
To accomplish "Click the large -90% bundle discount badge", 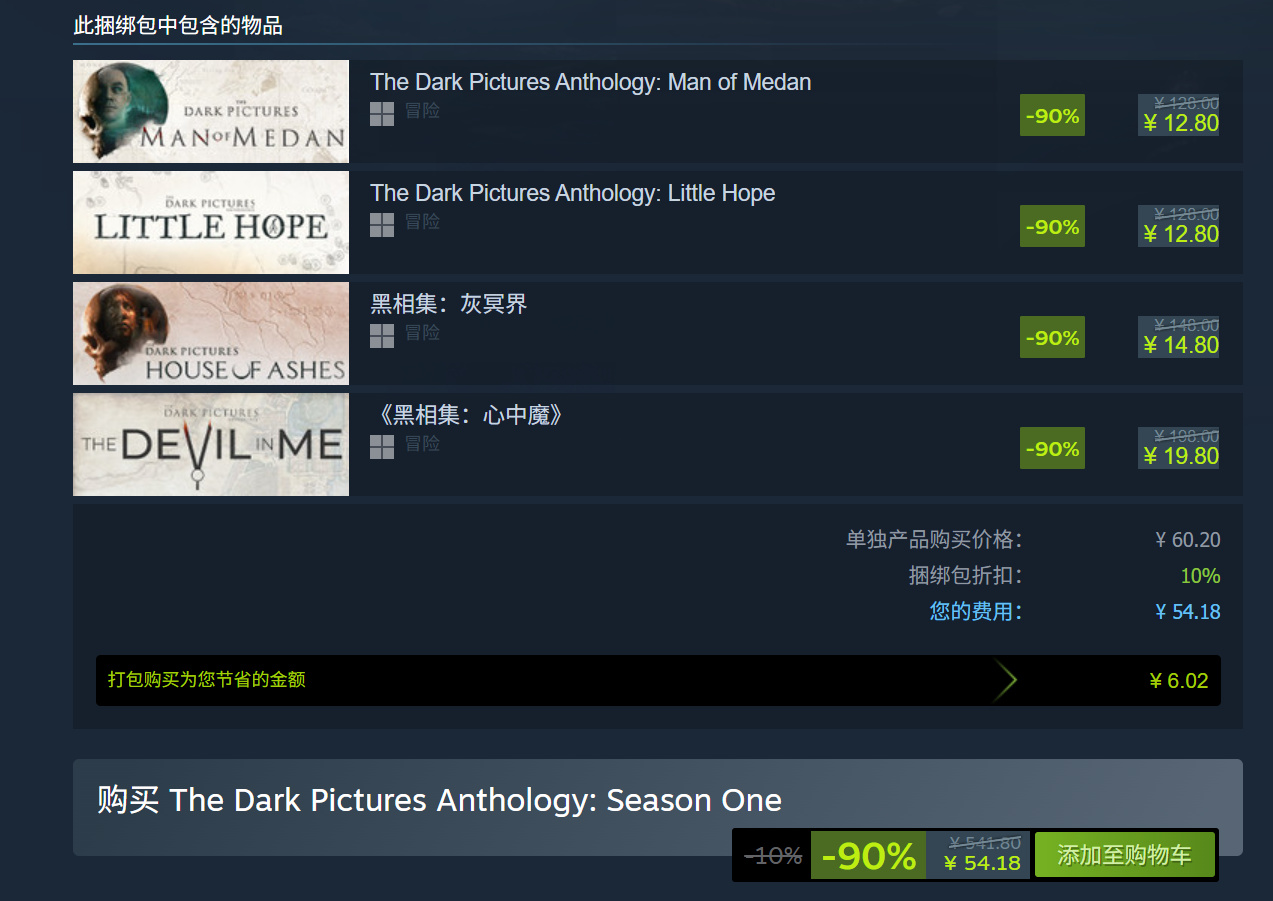I will (868, 855).
